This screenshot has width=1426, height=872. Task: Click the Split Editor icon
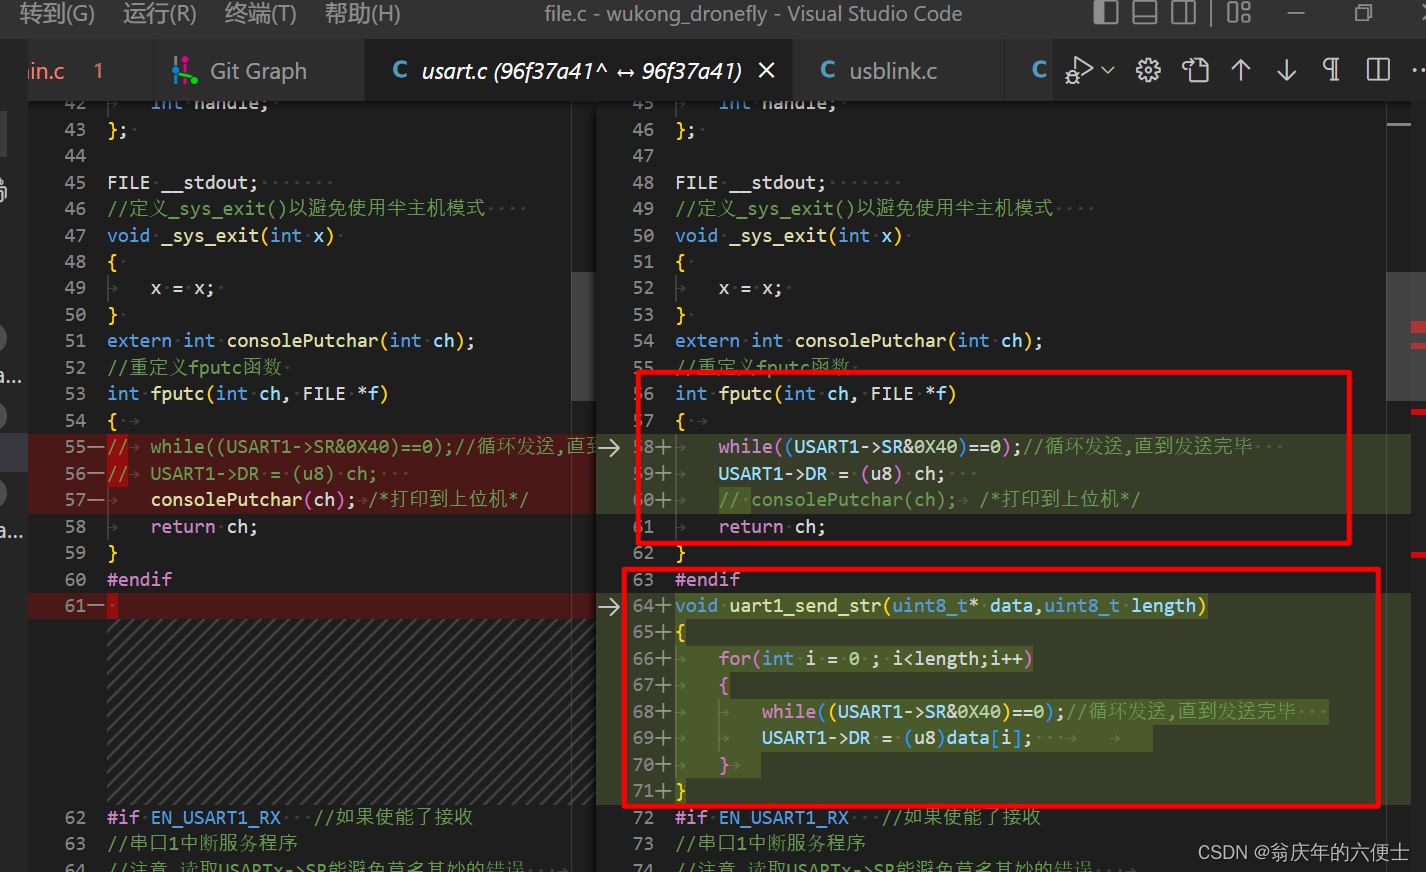1378,70
